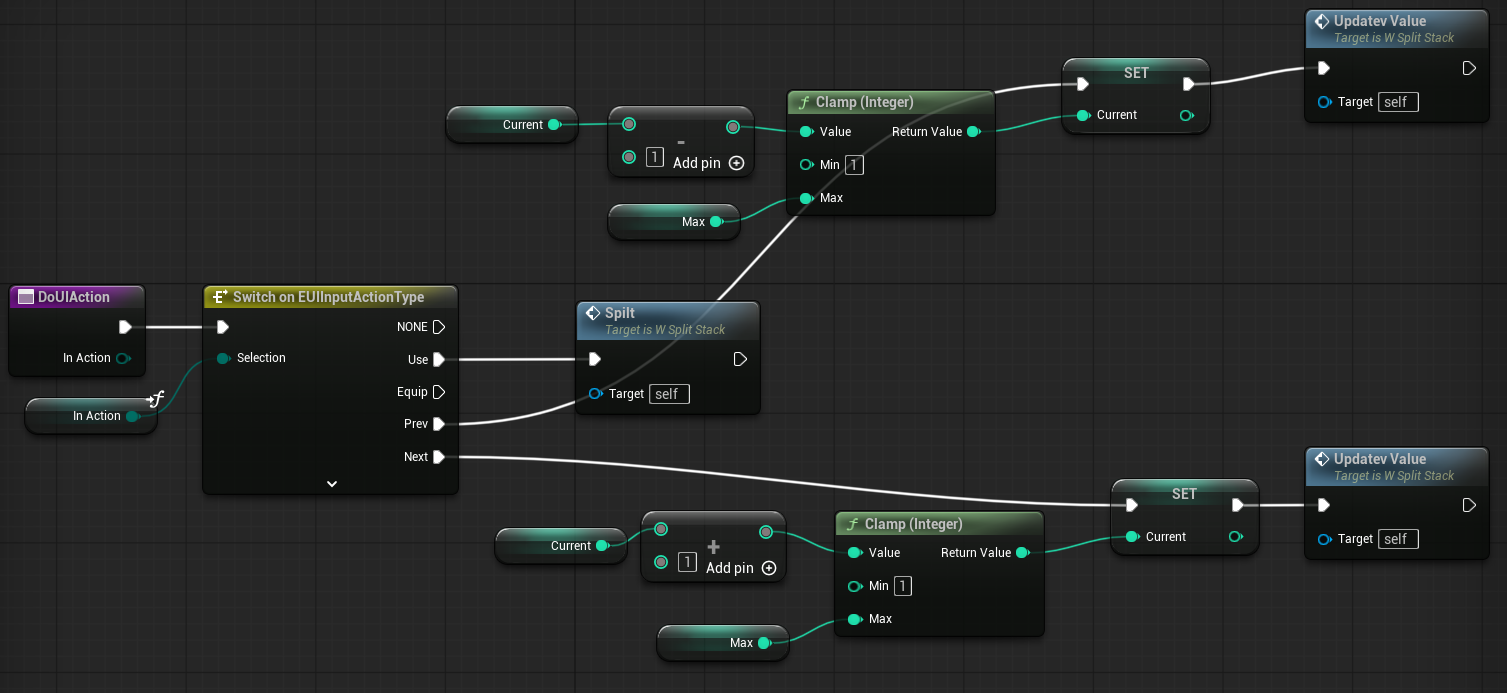The image size is (1507, 693).
Task: Click the NONE execution output pin
Action: [x=439, y=327]
